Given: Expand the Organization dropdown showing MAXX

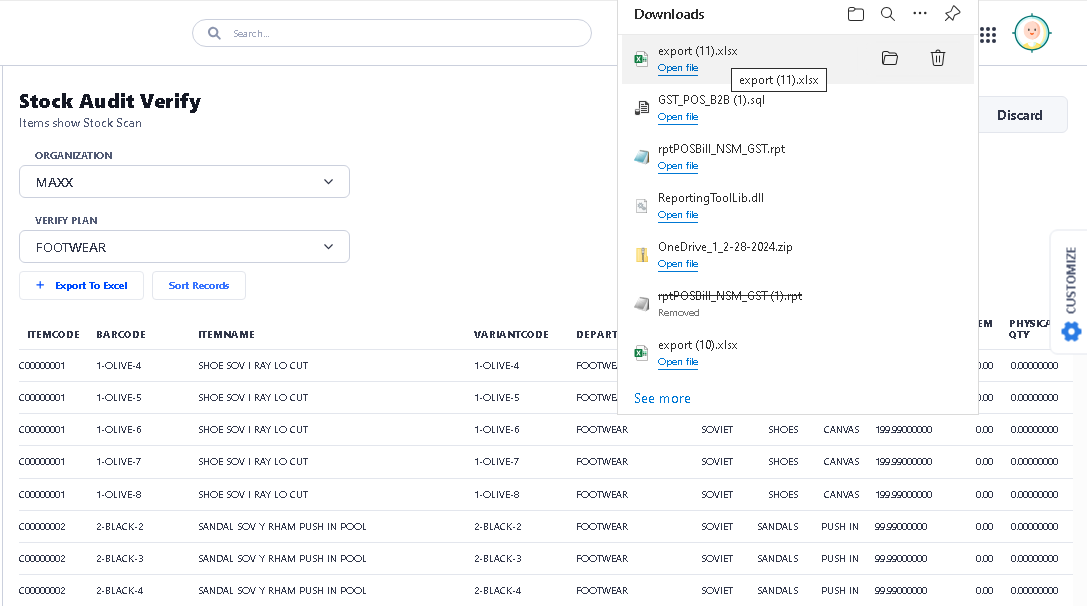Looking at the screenshot, I should click(184, 182).
